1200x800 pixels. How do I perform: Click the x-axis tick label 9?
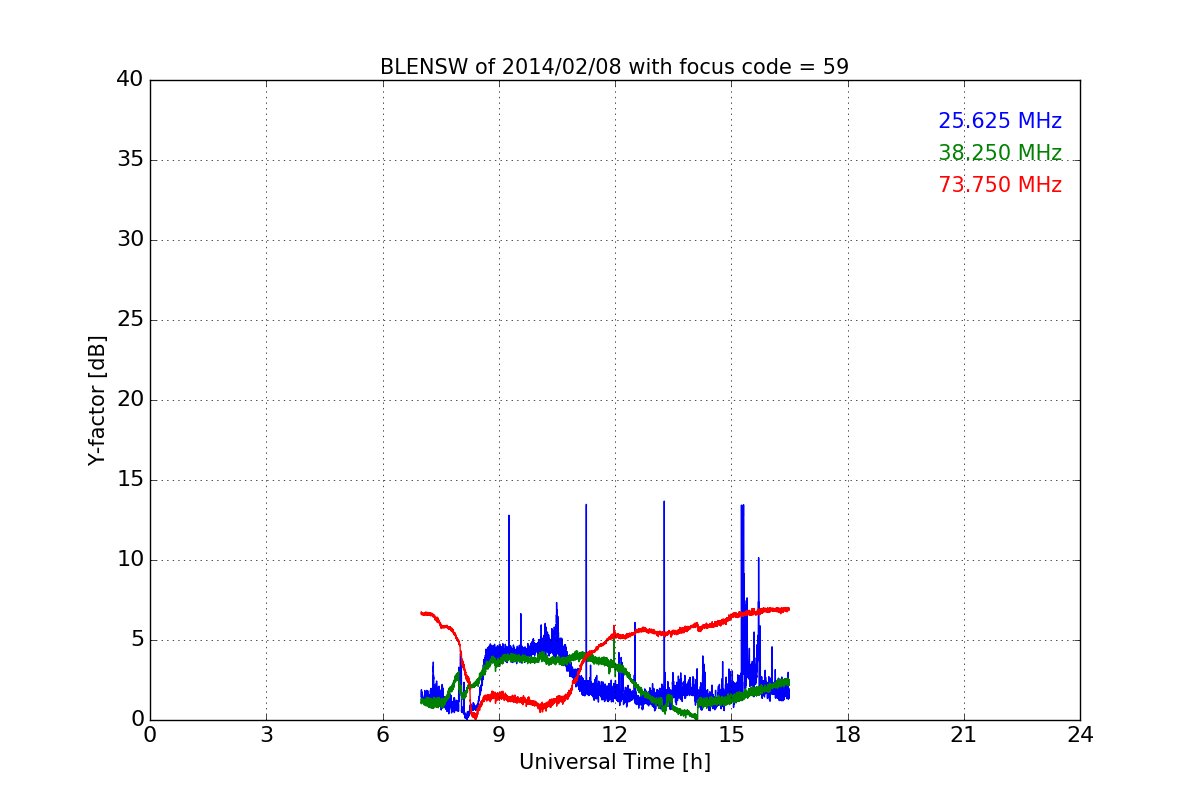pyautogui.click(x=499, y=734)
